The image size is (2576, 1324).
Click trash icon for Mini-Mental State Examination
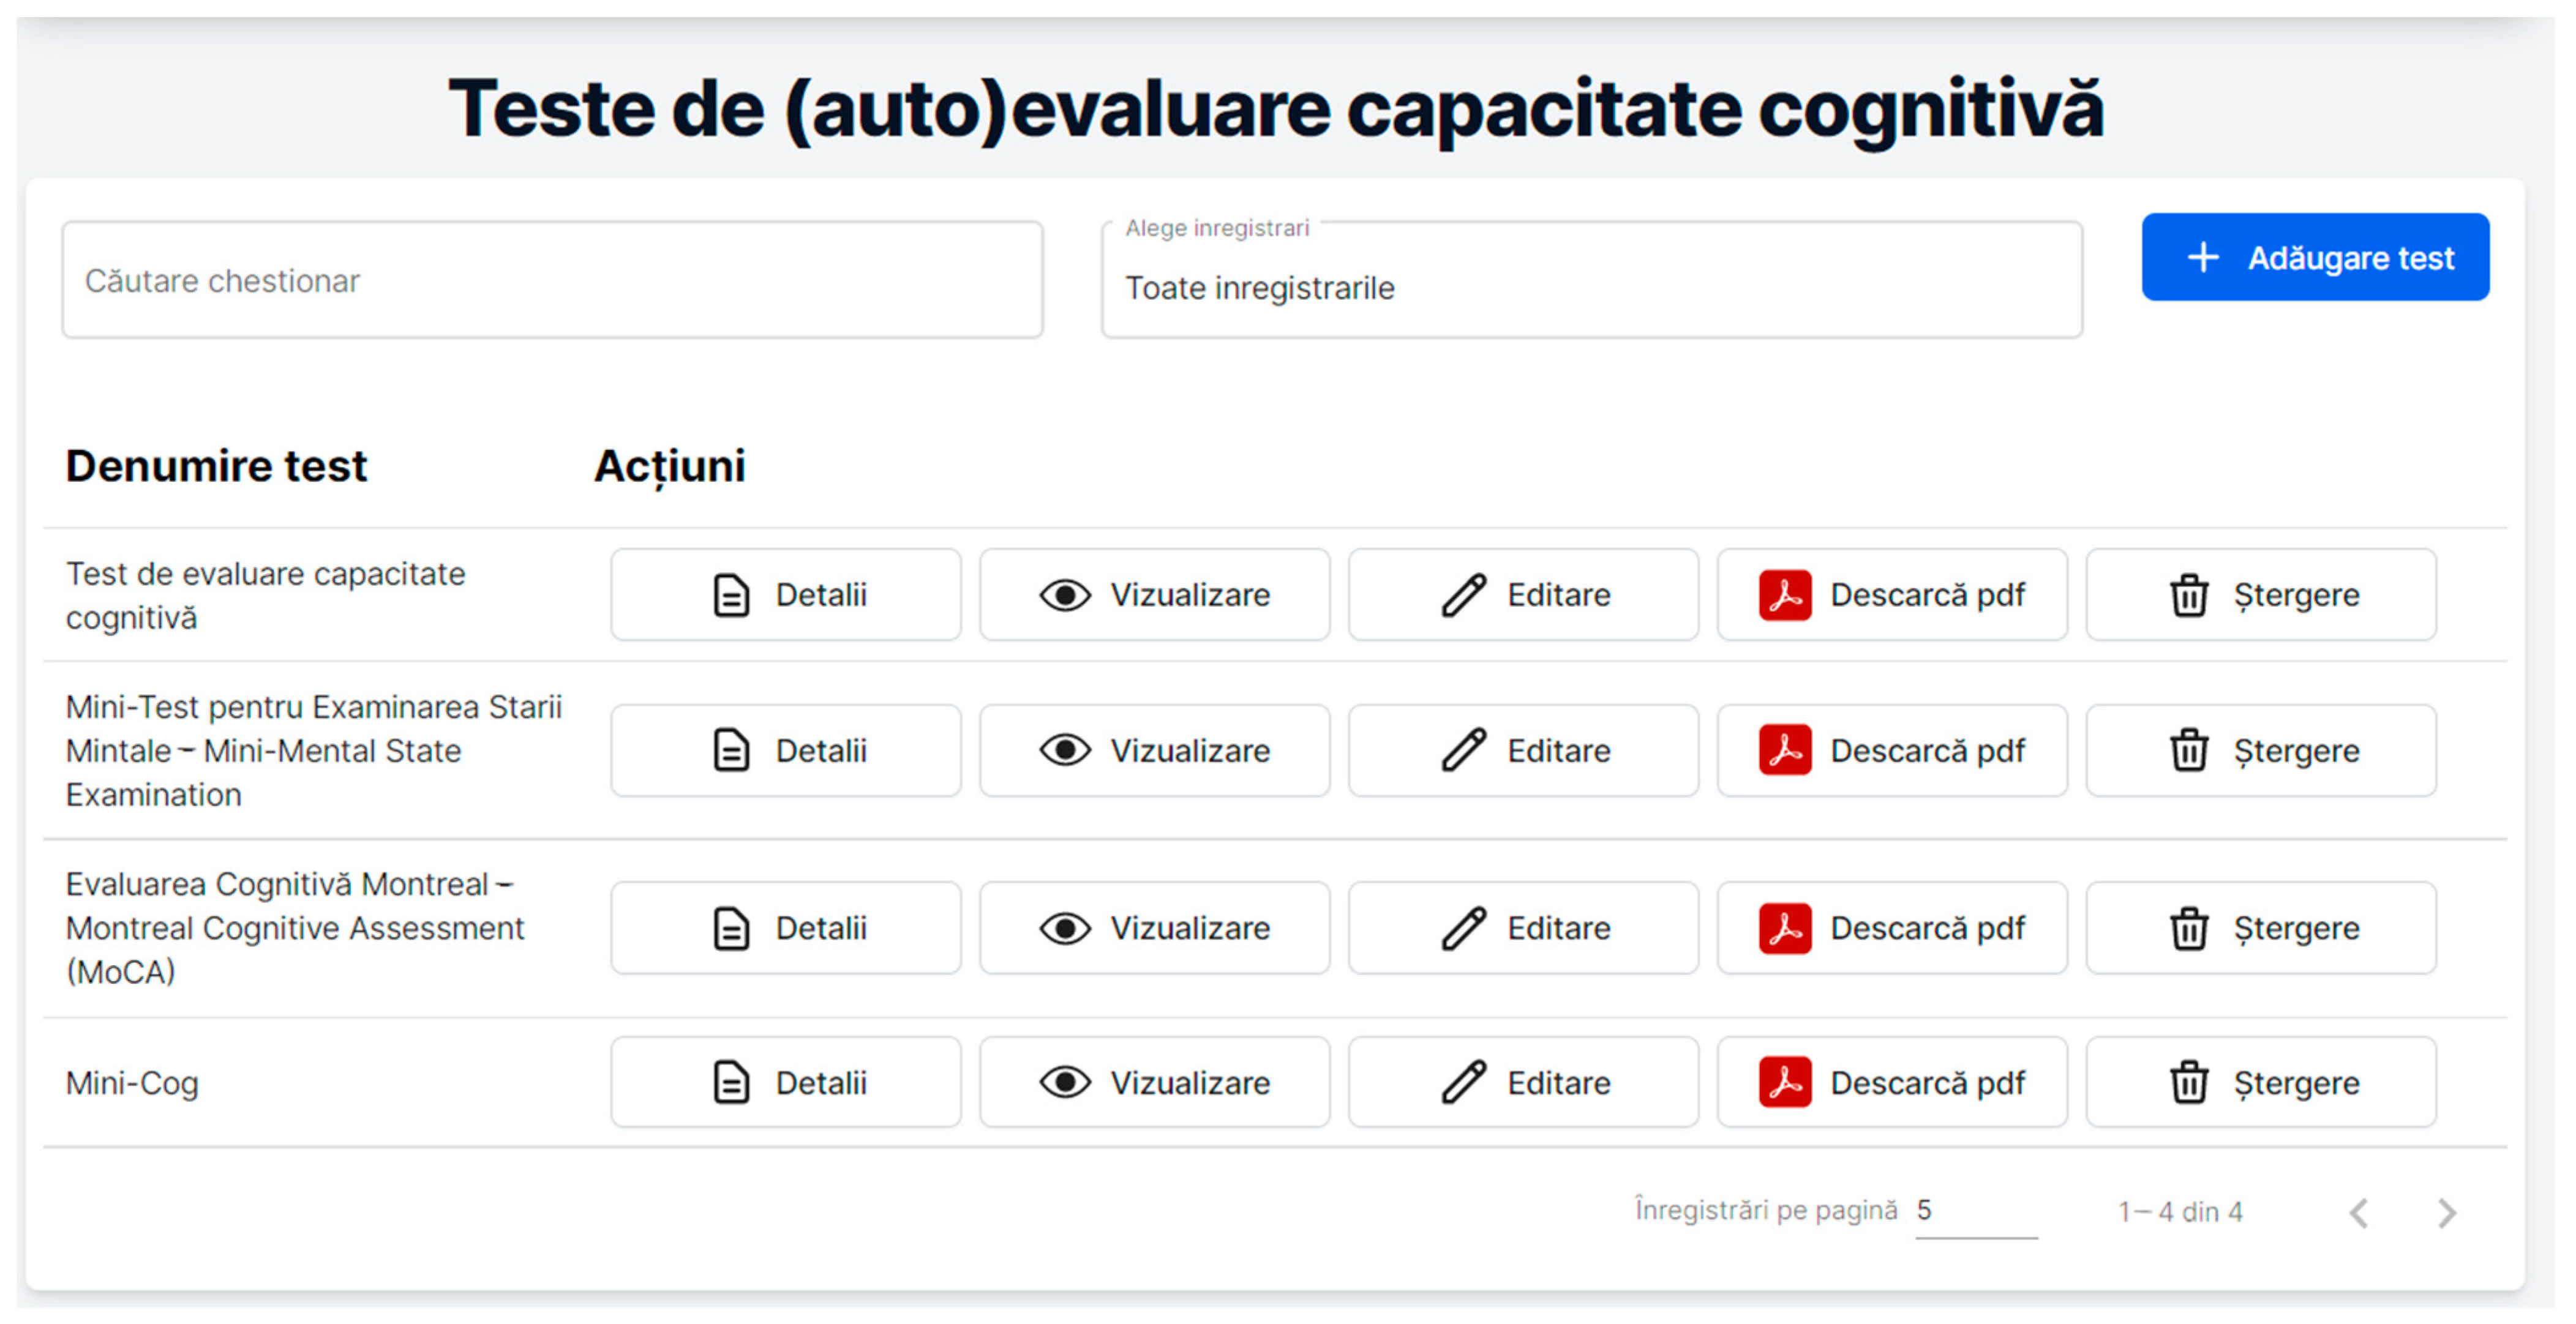tap(2188, 750)
